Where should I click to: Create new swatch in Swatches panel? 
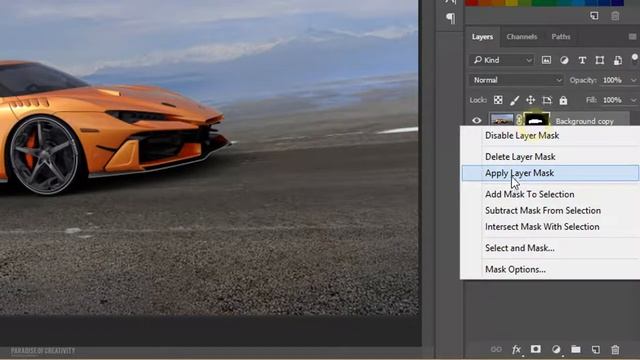pos(594,16)
